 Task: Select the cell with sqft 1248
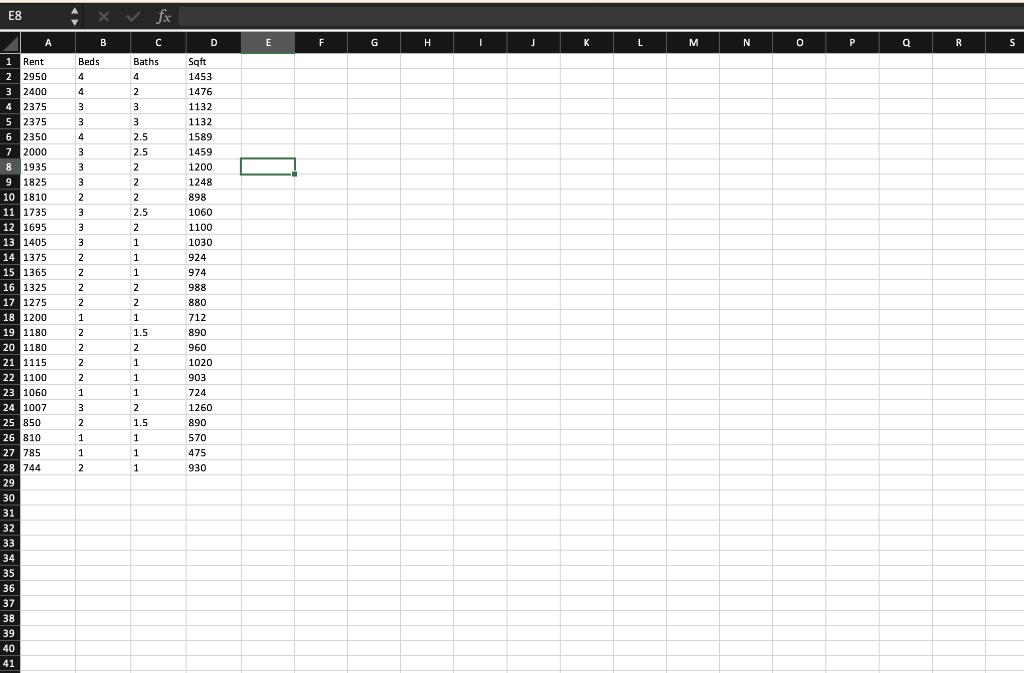214,181
